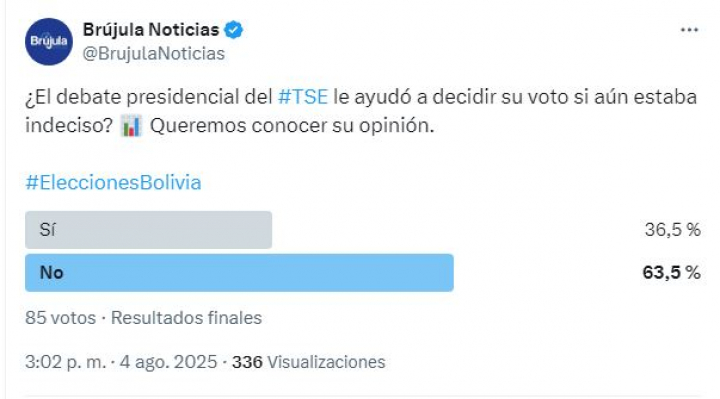The height and width of the screenshot is (399, 720).
Task: Click the 85 votos count
Action: pos(61,318)
